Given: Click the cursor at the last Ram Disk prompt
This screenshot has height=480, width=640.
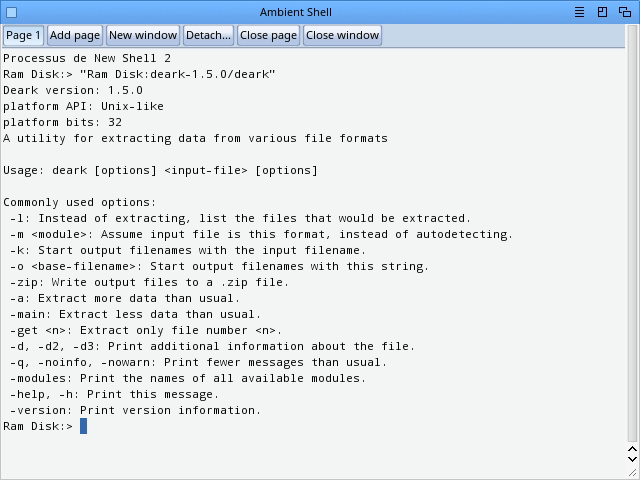Looking at the screenshot, I should click(84, 426).
